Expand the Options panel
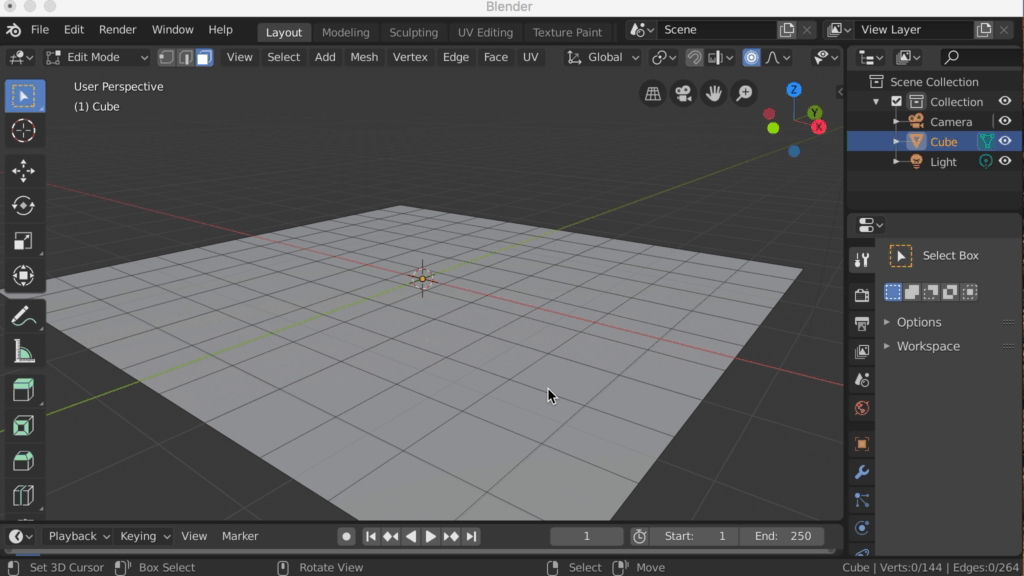This screenshot has width=1024, height=576. pos(918,322)
